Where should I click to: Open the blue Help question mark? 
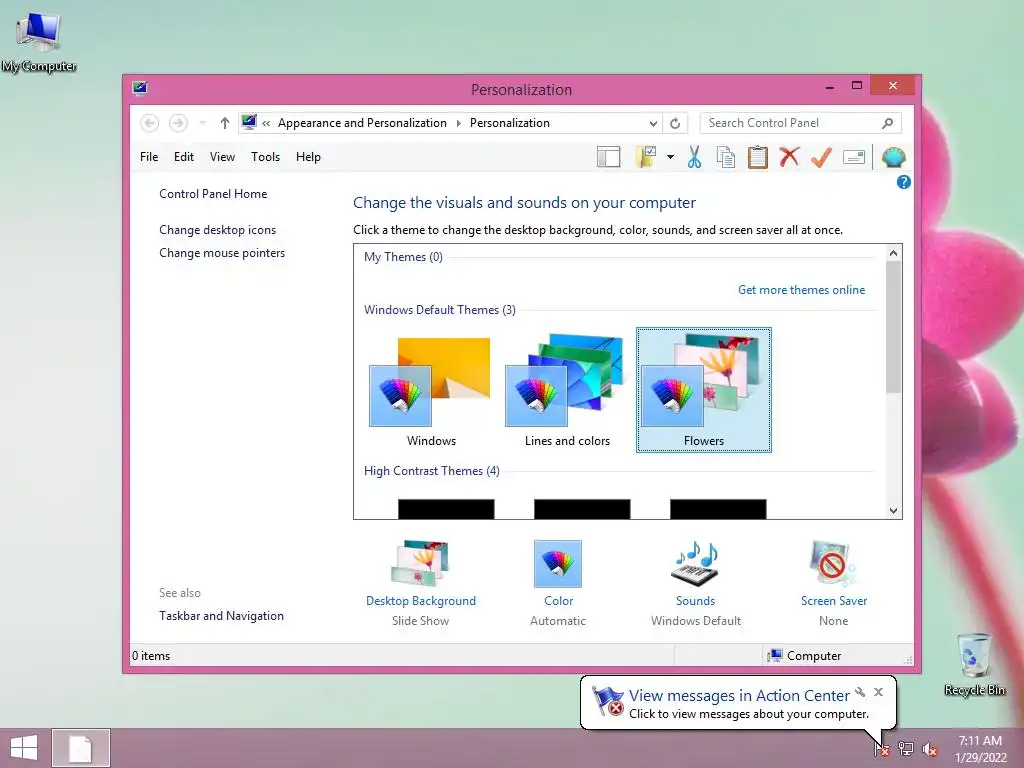[904, 182]
